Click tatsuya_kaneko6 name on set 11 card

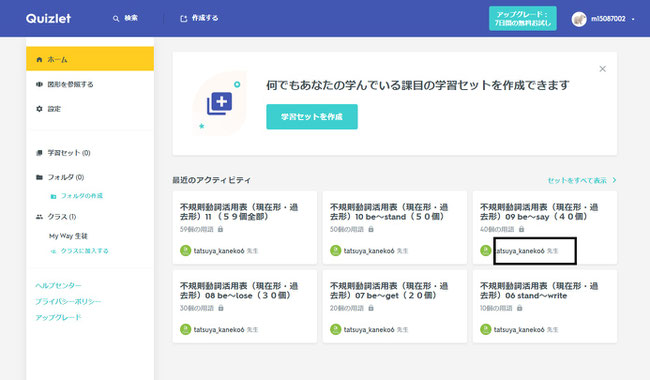click(219, 251)
